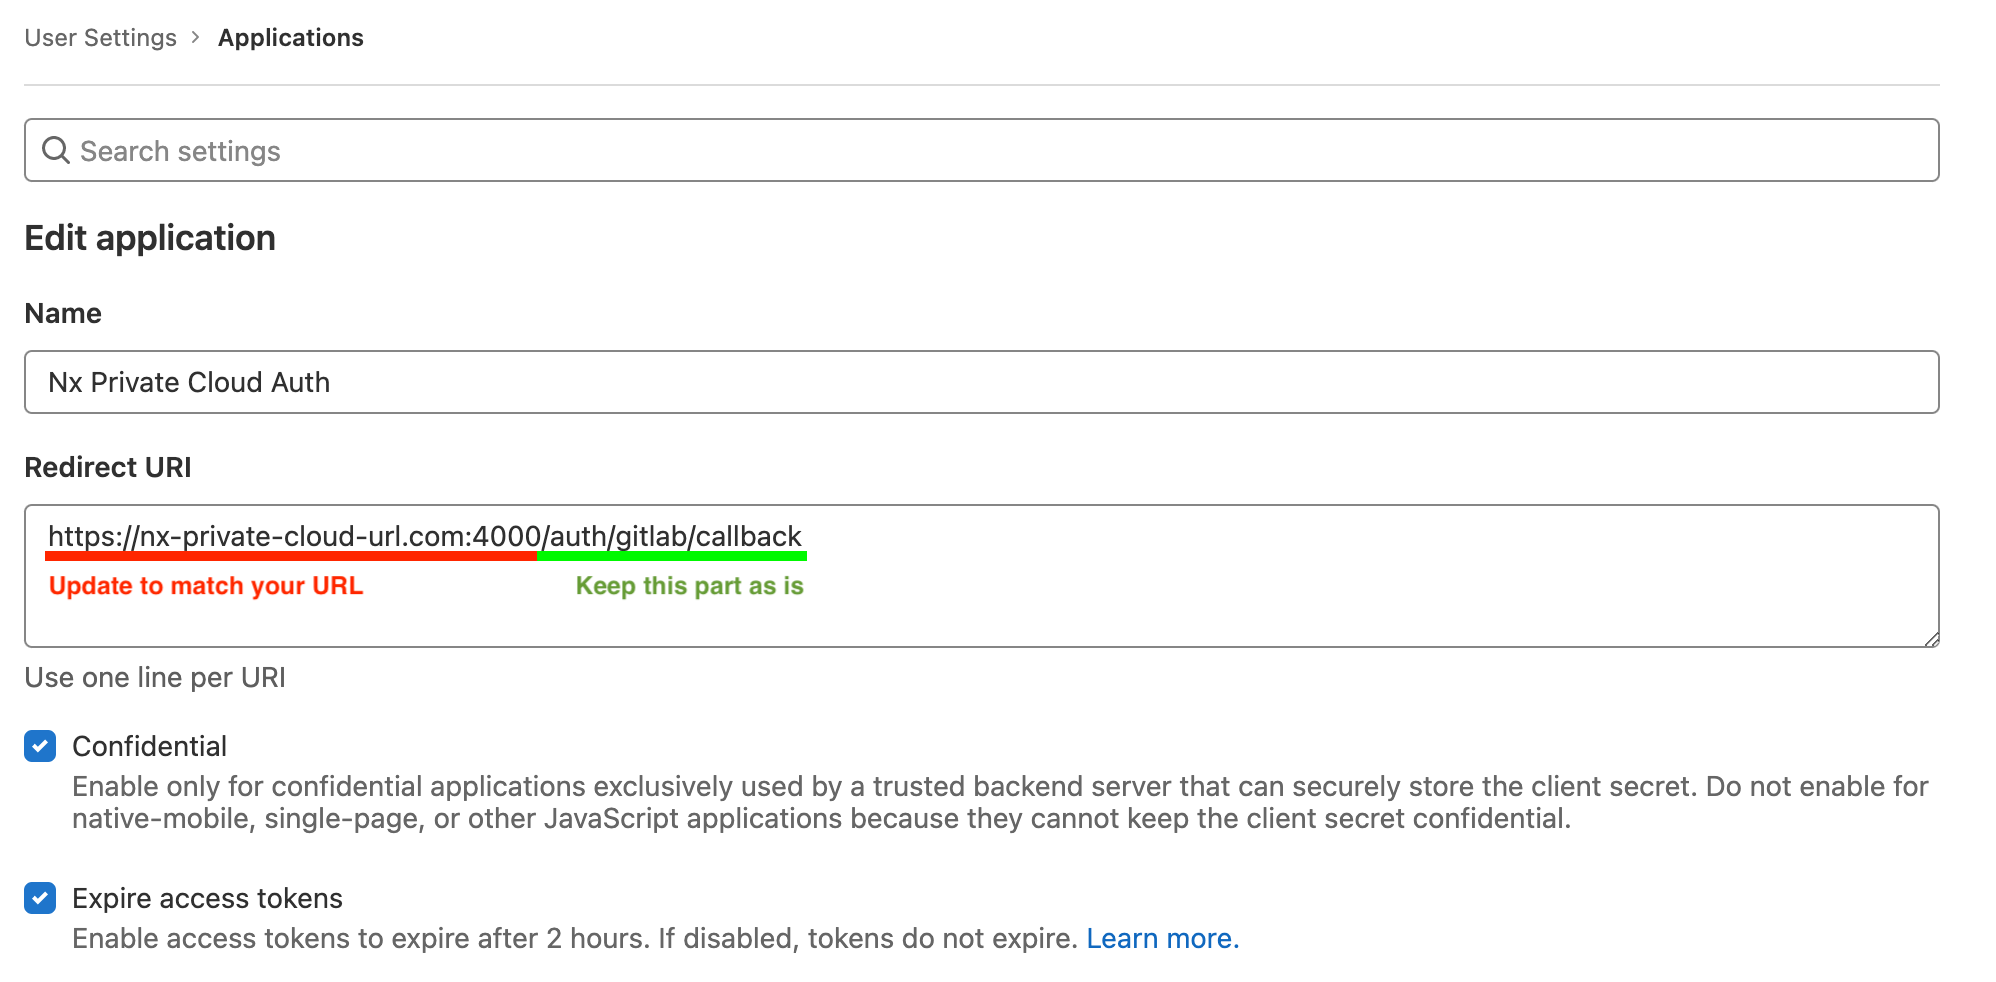1996x982 pixels.
Task: Click the 'Use one line per URI' hint
Action: (x=155, y=677)
